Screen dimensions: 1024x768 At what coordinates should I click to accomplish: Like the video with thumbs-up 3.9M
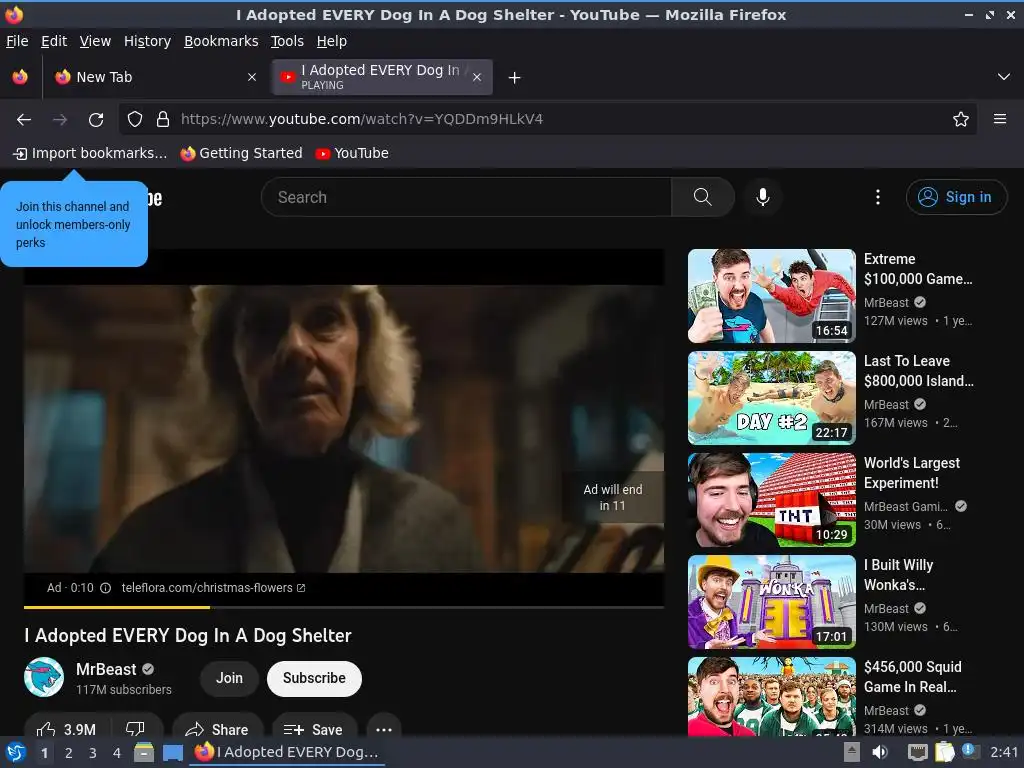coord(67,729)
